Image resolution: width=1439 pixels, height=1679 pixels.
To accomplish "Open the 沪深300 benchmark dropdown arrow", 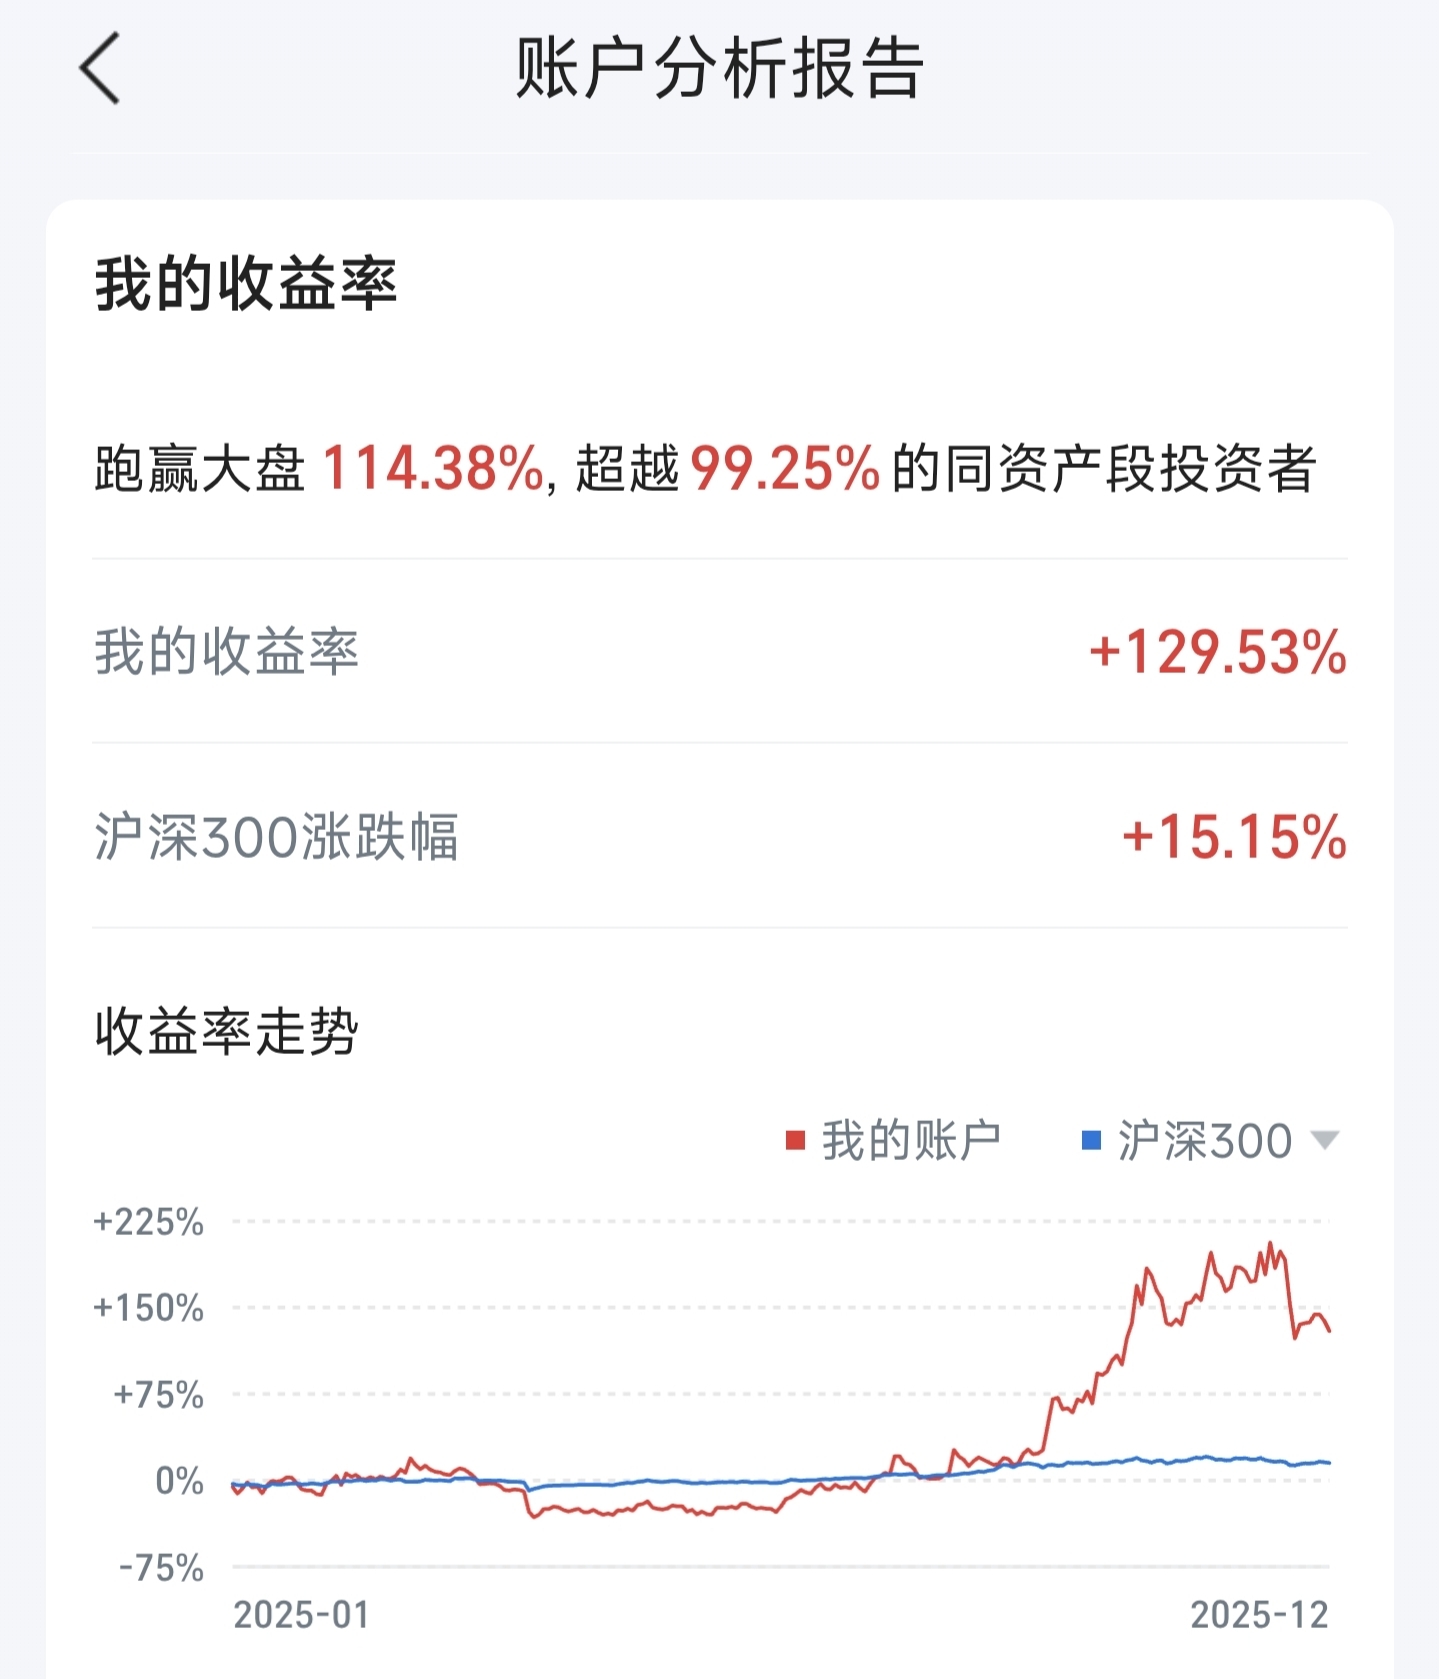I will [x=1324, y=1140].
